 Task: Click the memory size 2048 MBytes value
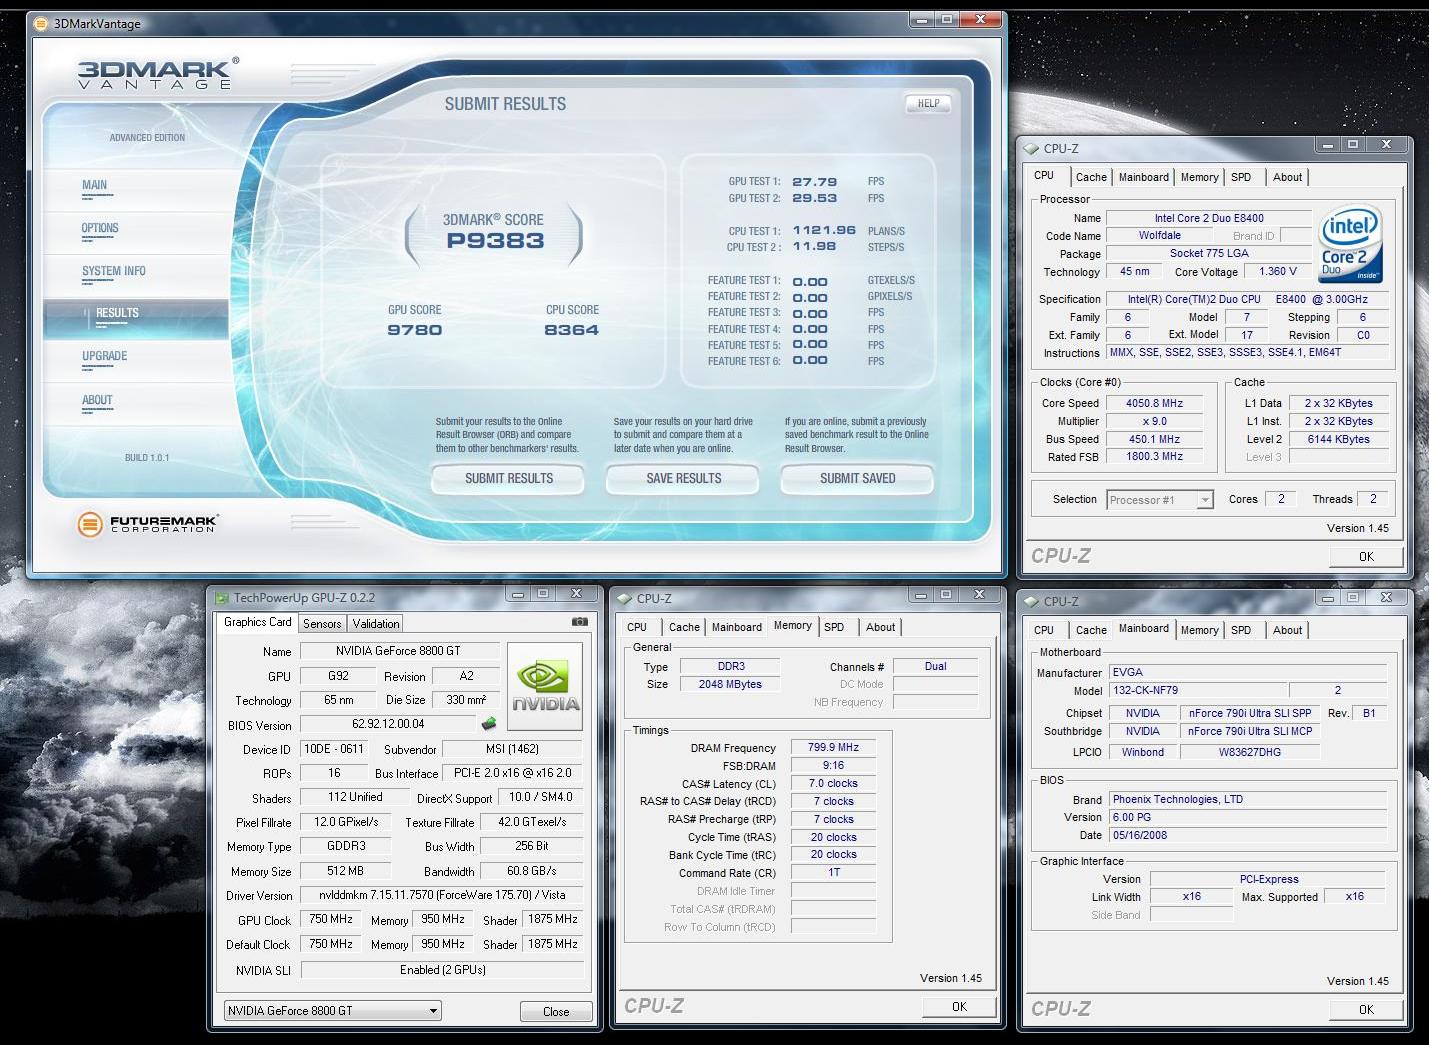pyautogui.click(x=730, y=684)
